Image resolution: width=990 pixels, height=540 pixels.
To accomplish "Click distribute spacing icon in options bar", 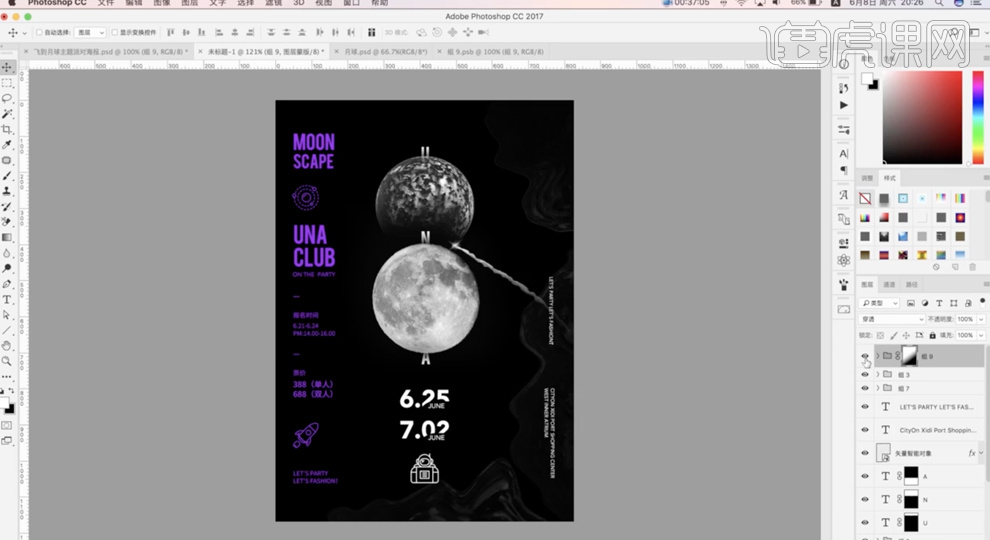I will coord(371,32).
